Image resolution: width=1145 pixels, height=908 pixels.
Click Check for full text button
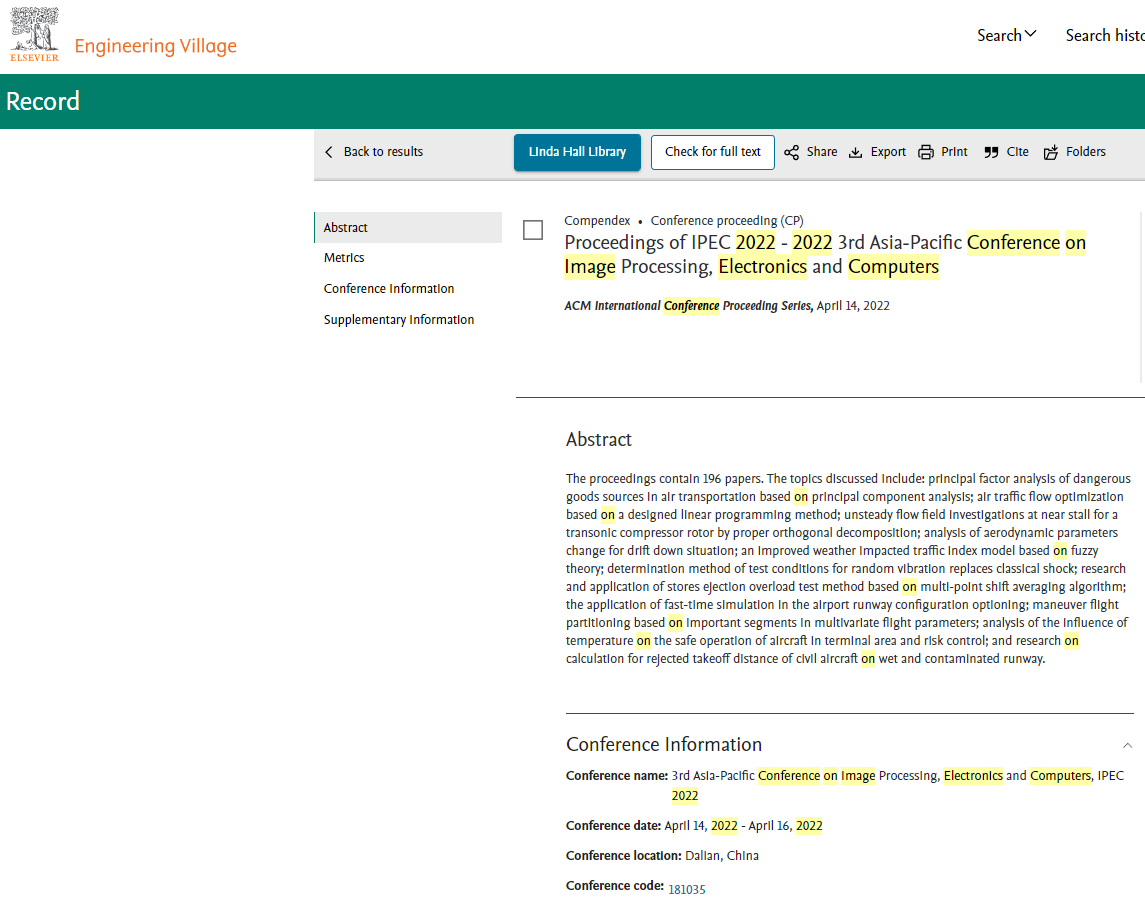(x=712, y=152)
